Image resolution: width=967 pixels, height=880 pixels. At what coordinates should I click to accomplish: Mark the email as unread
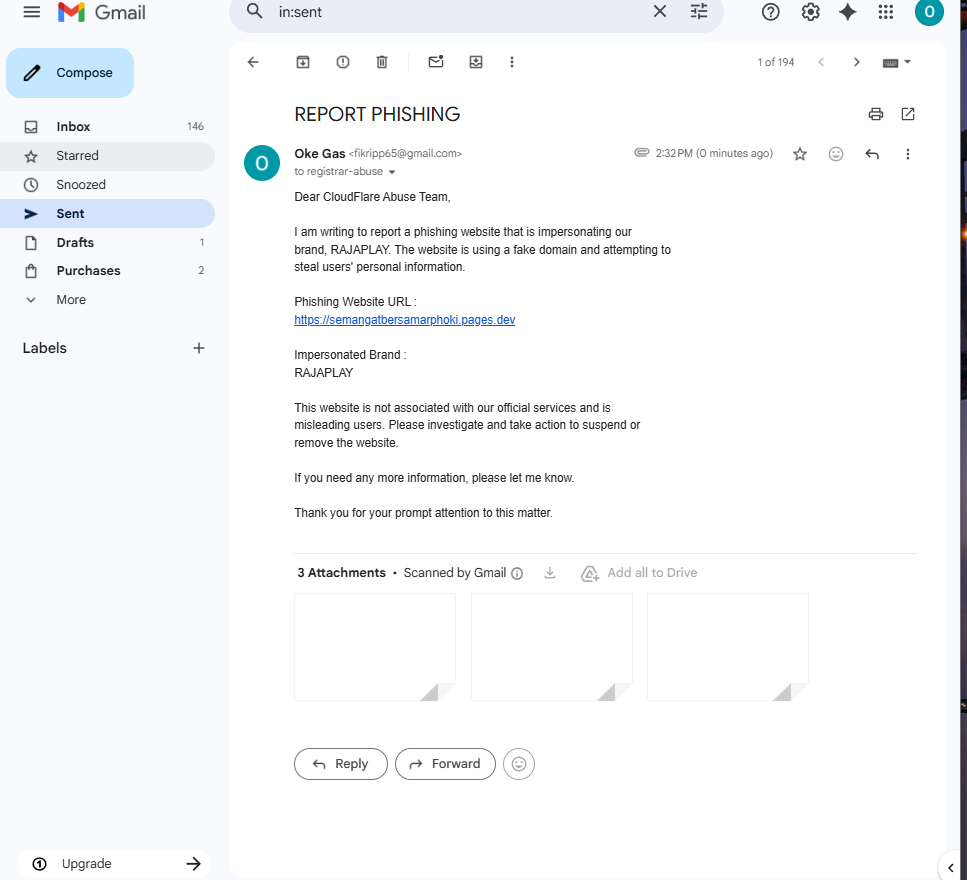coord(436,62)
